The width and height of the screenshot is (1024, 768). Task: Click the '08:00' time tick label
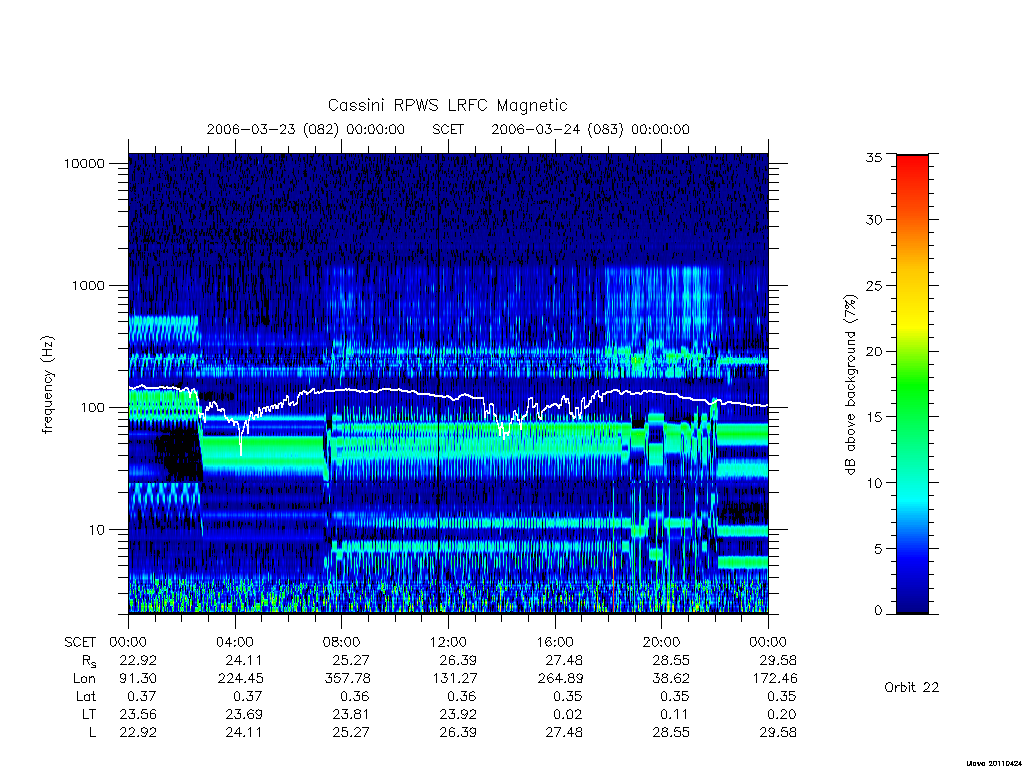[x=342, y=642]
